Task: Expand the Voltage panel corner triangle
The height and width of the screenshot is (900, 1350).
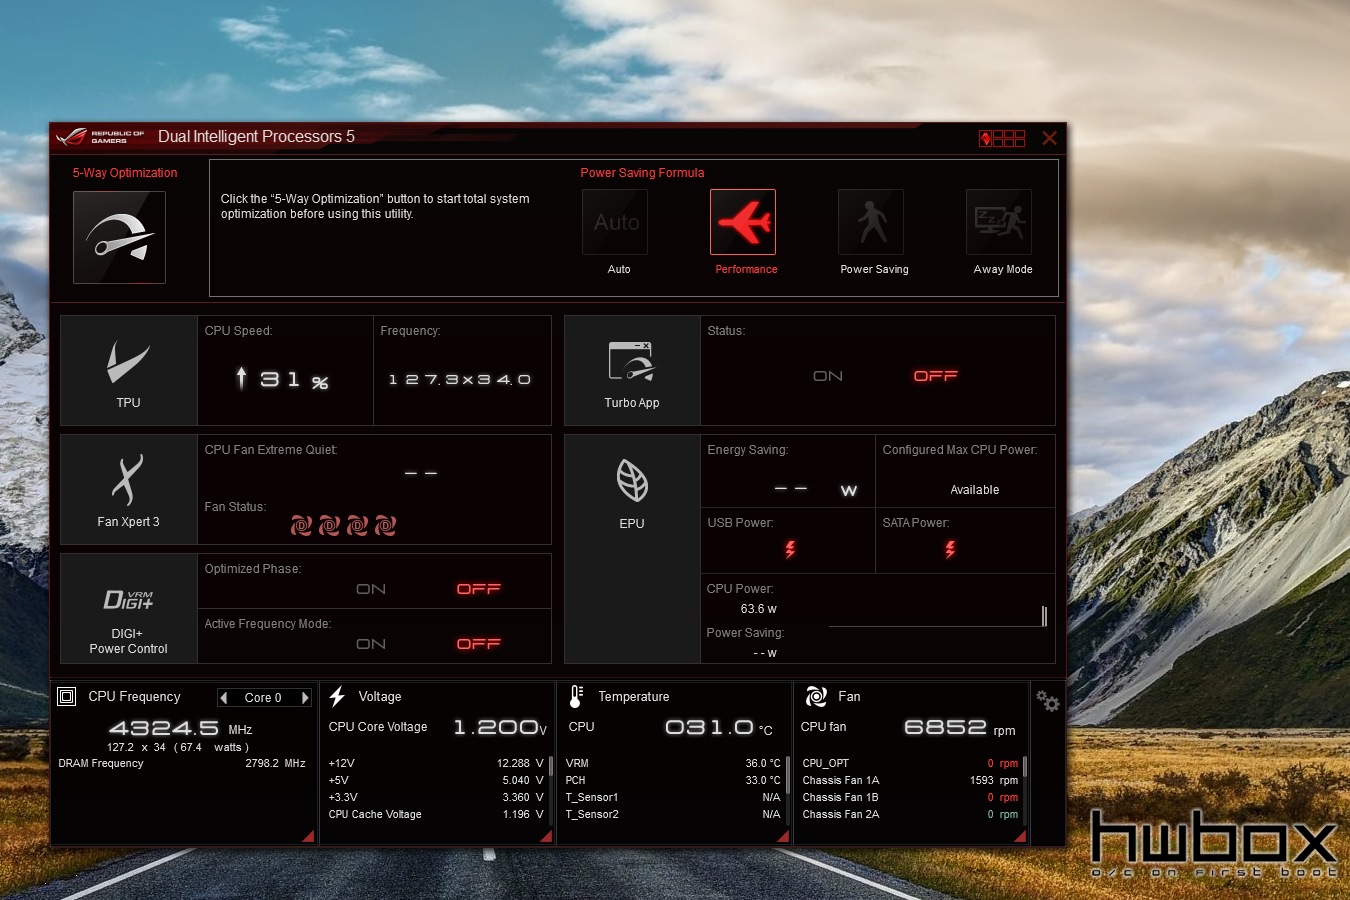Action: pos(546,836)
